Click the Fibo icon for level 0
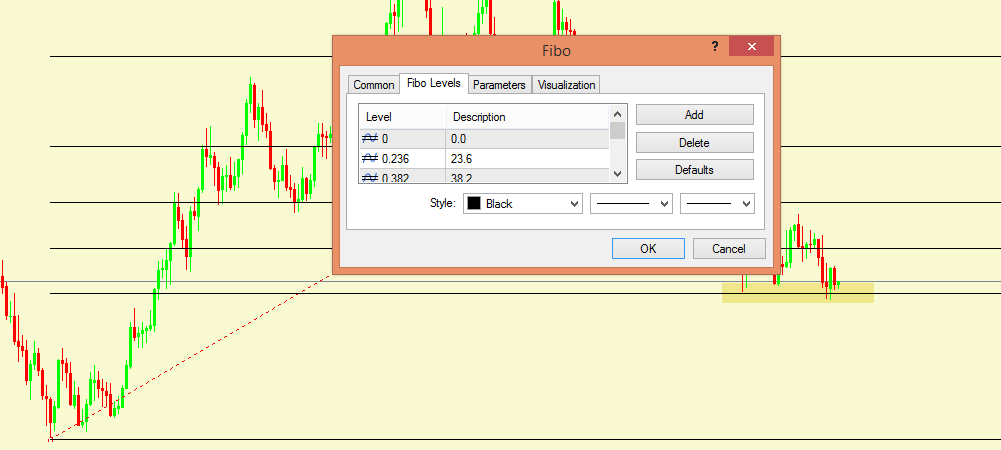This screenshot has height=450, width=1001. click(370, 139)
